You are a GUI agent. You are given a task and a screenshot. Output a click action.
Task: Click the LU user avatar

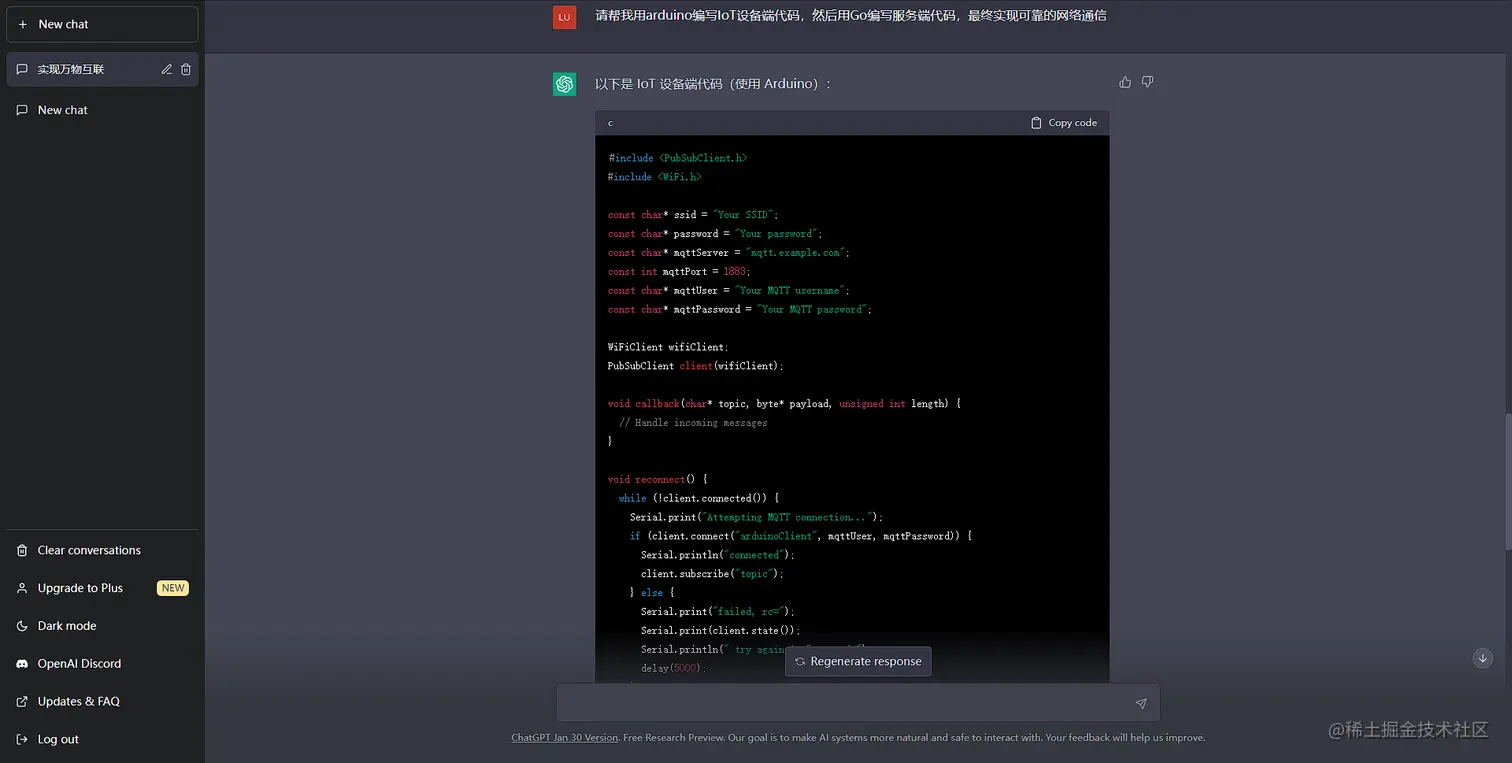click(x=565, y=17)
